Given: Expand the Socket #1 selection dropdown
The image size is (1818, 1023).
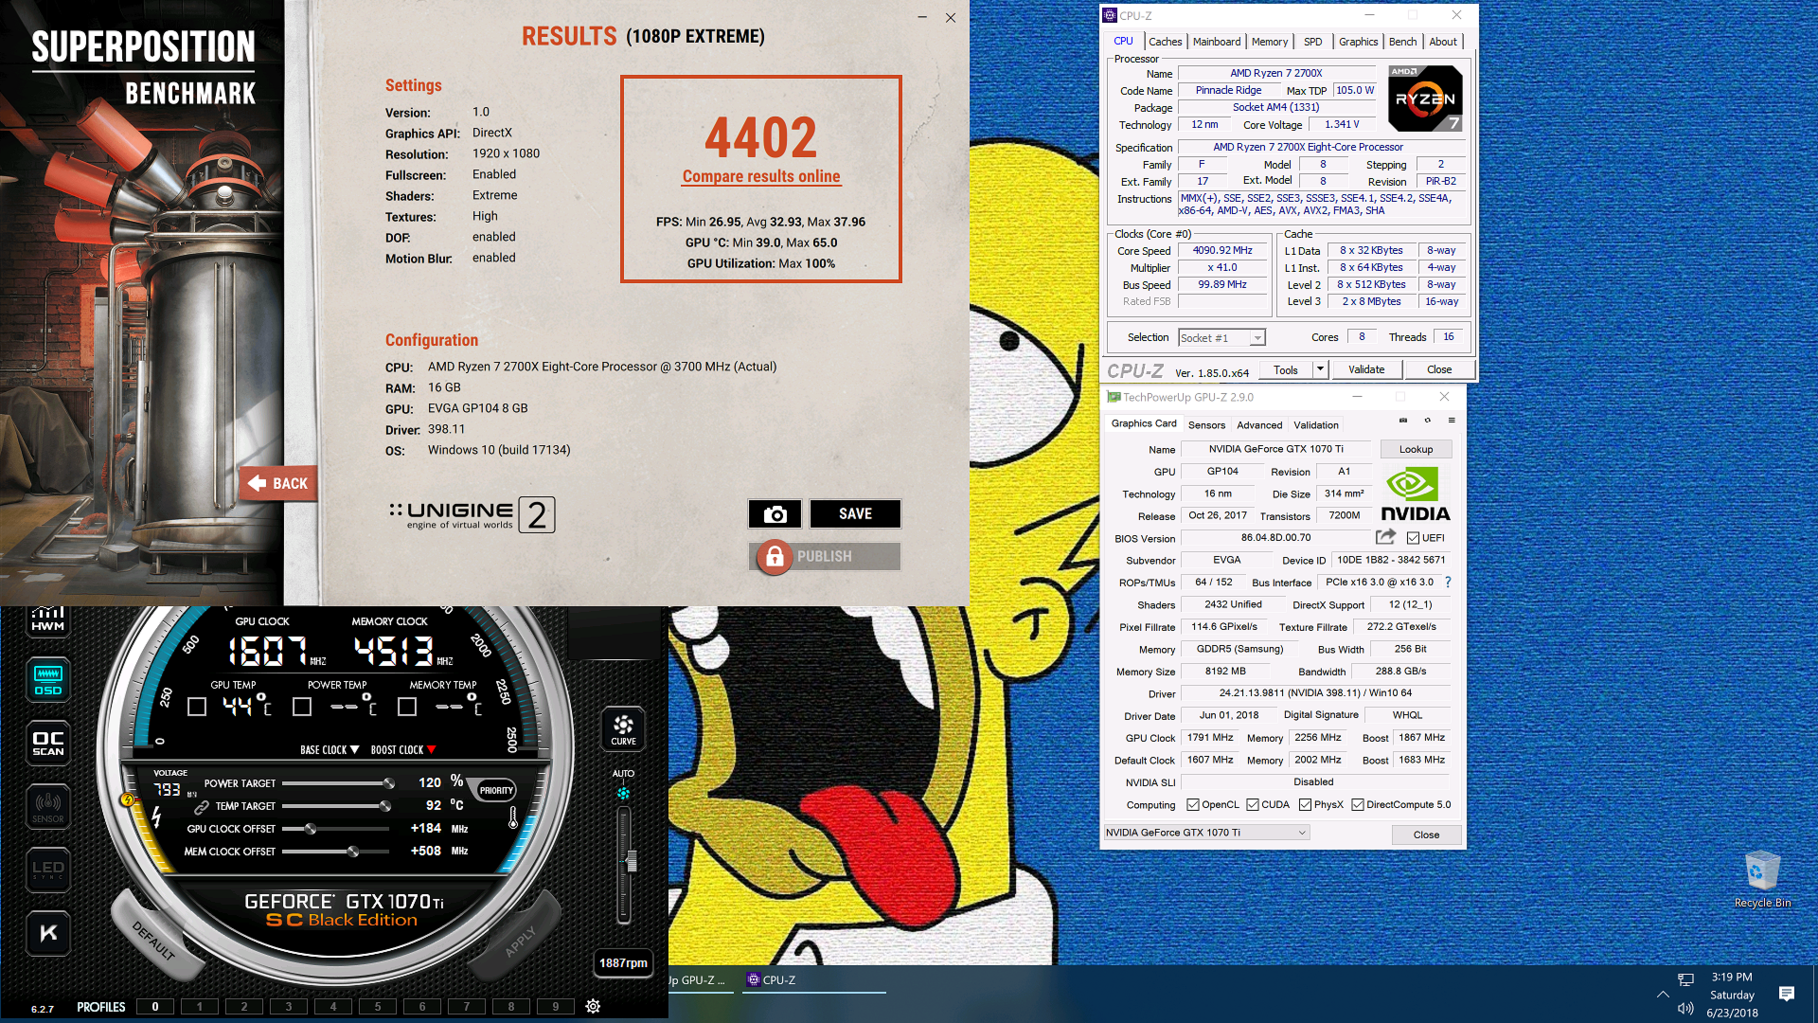Looking at the screenshot, I should click(1256, 338).
